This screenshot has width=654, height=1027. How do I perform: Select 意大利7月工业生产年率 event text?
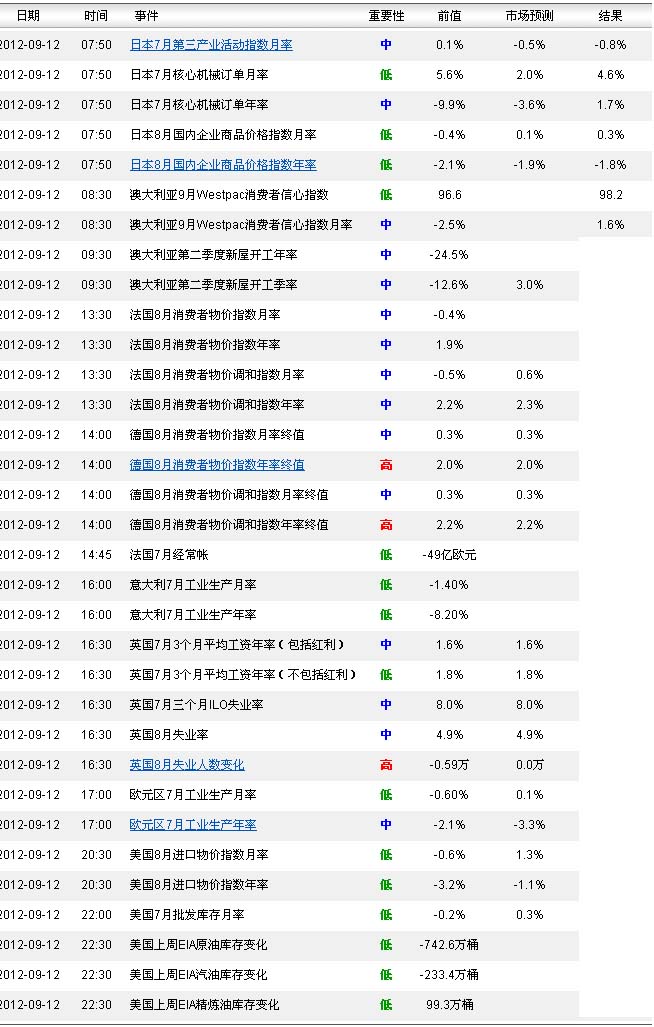[192, 615]
